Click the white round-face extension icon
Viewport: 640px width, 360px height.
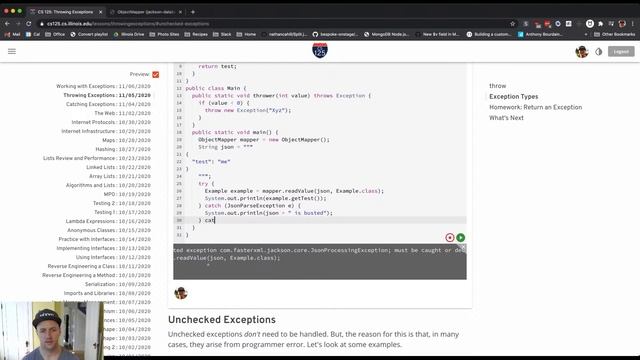590,24
